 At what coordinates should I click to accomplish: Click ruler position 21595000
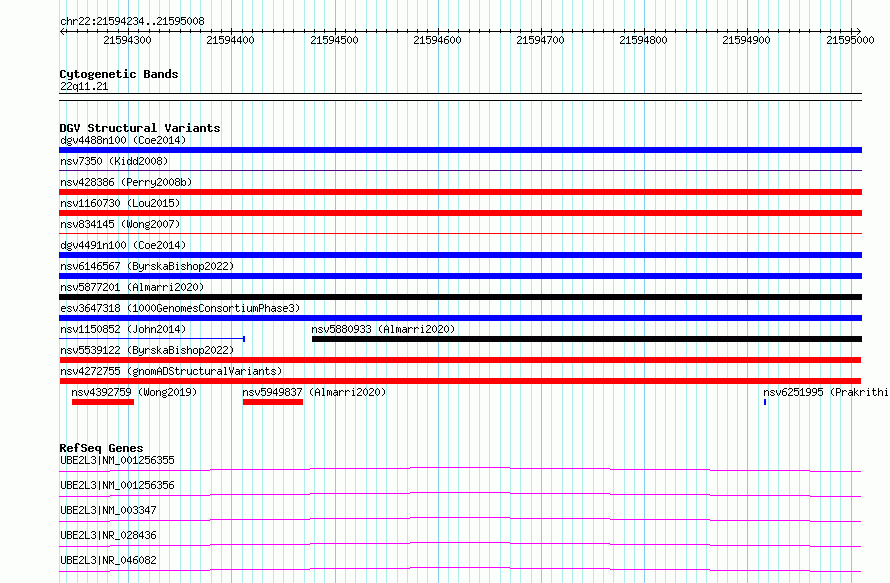pyautogui.click(x=850, y=40)
